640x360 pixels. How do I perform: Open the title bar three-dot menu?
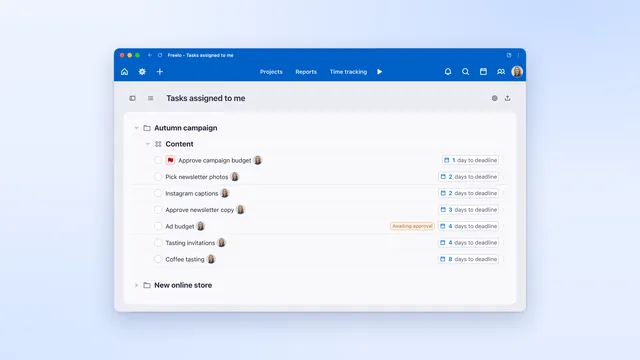tap(518, 55)
